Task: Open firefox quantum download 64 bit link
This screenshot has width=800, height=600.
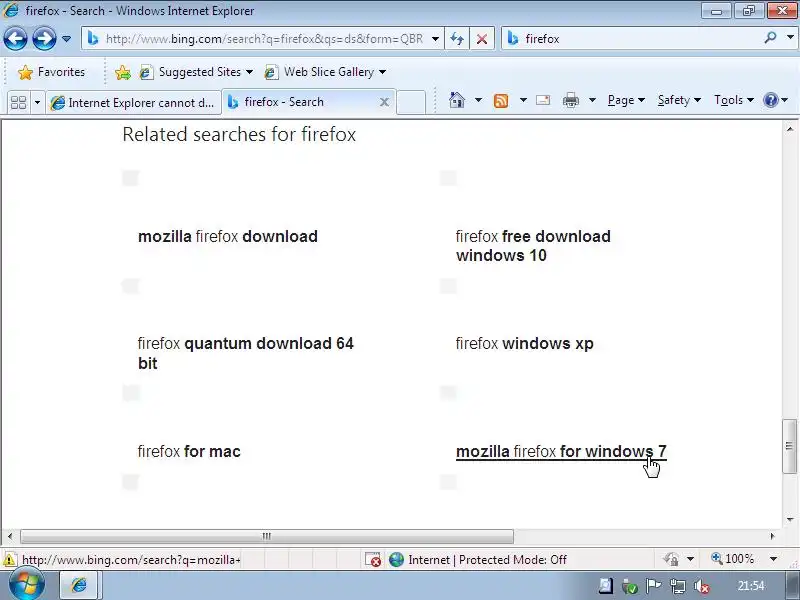Action: pos(245,353)
